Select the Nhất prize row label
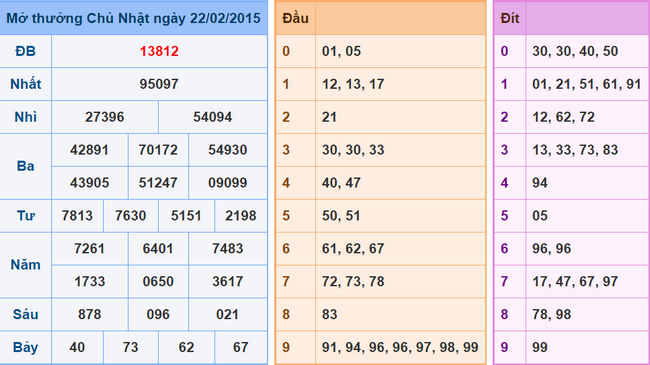The image size is (650, 365). pyautogui.click(x=25, y=84)
